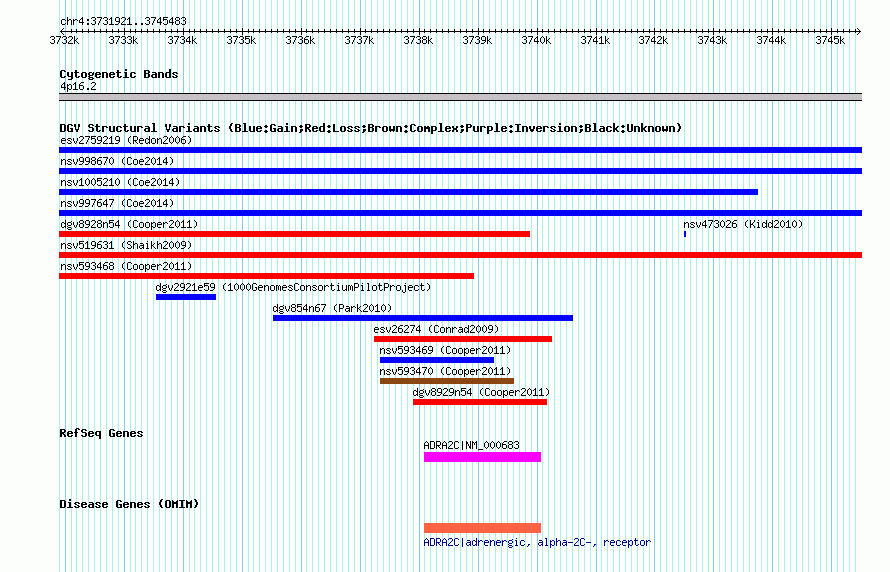890x572 pixels.
Task: Open ADRA2C adrenergic alpha-2C receptor link
Action: 537,542
